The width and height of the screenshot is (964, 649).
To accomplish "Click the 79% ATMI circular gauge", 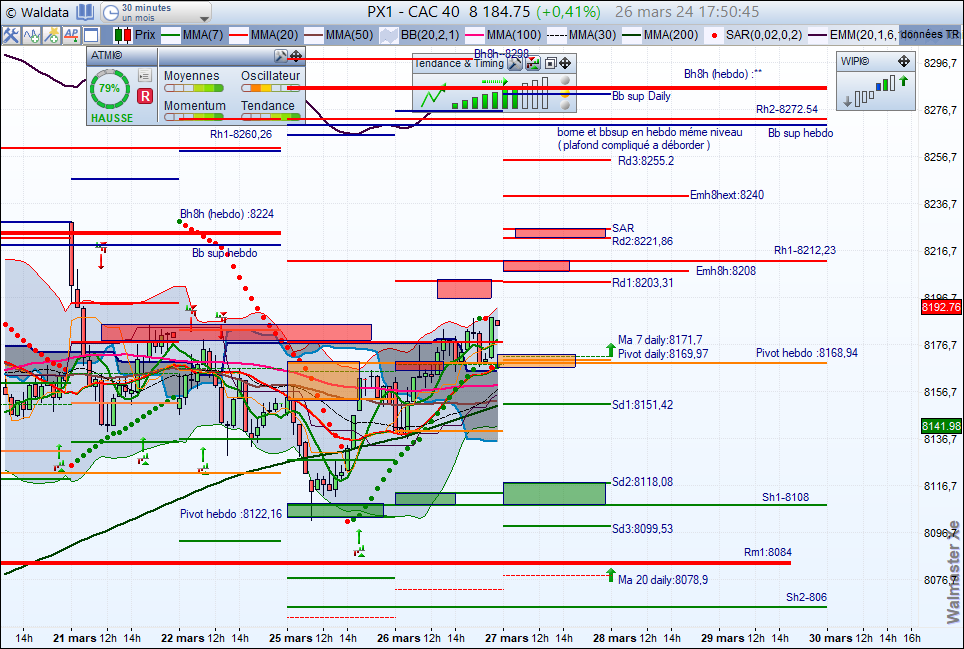I will 110,89.
